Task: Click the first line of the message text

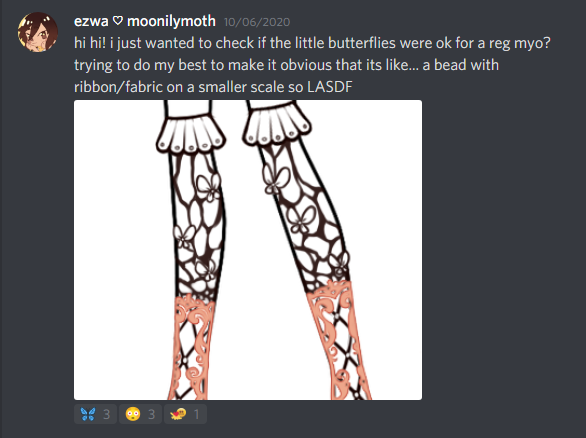Action: point(312,43)
